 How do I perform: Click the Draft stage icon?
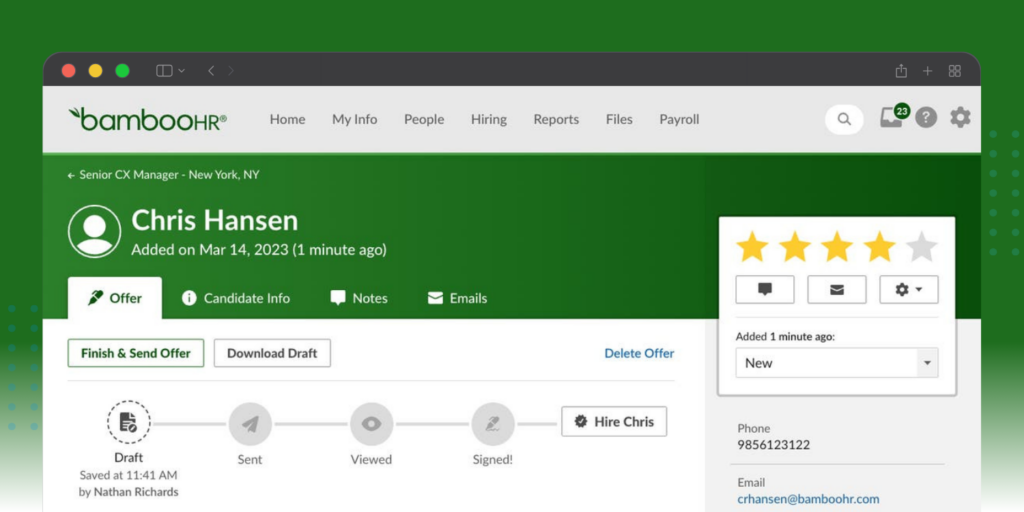click(129, 422)
